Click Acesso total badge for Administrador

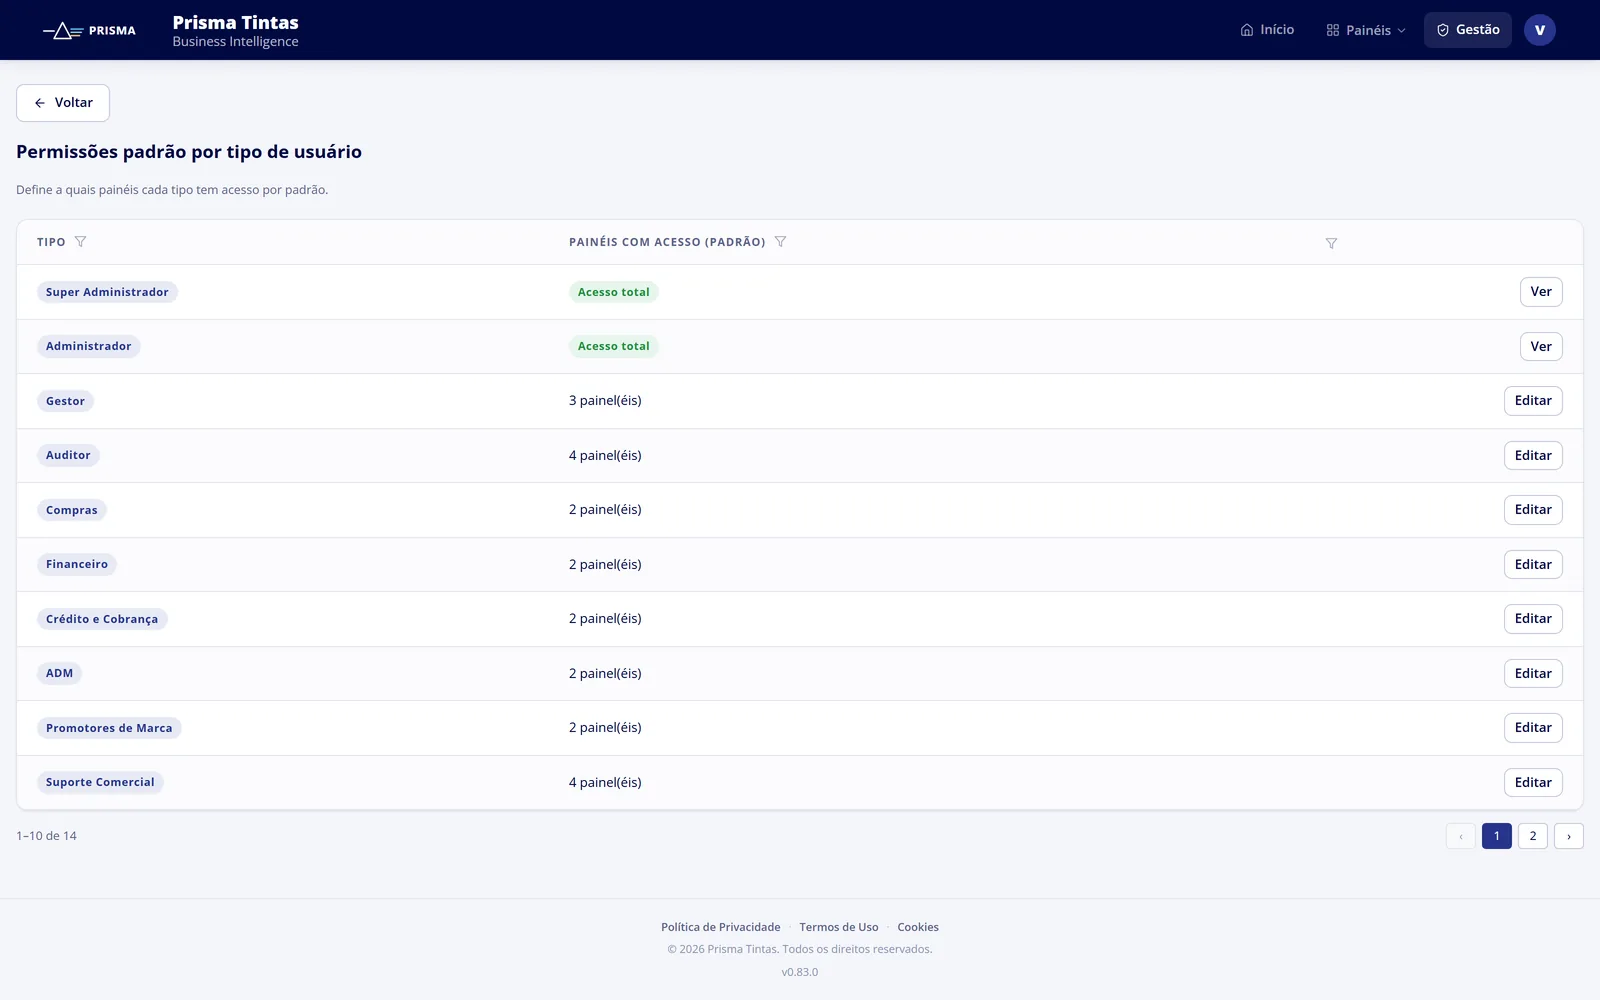point(614,346)
